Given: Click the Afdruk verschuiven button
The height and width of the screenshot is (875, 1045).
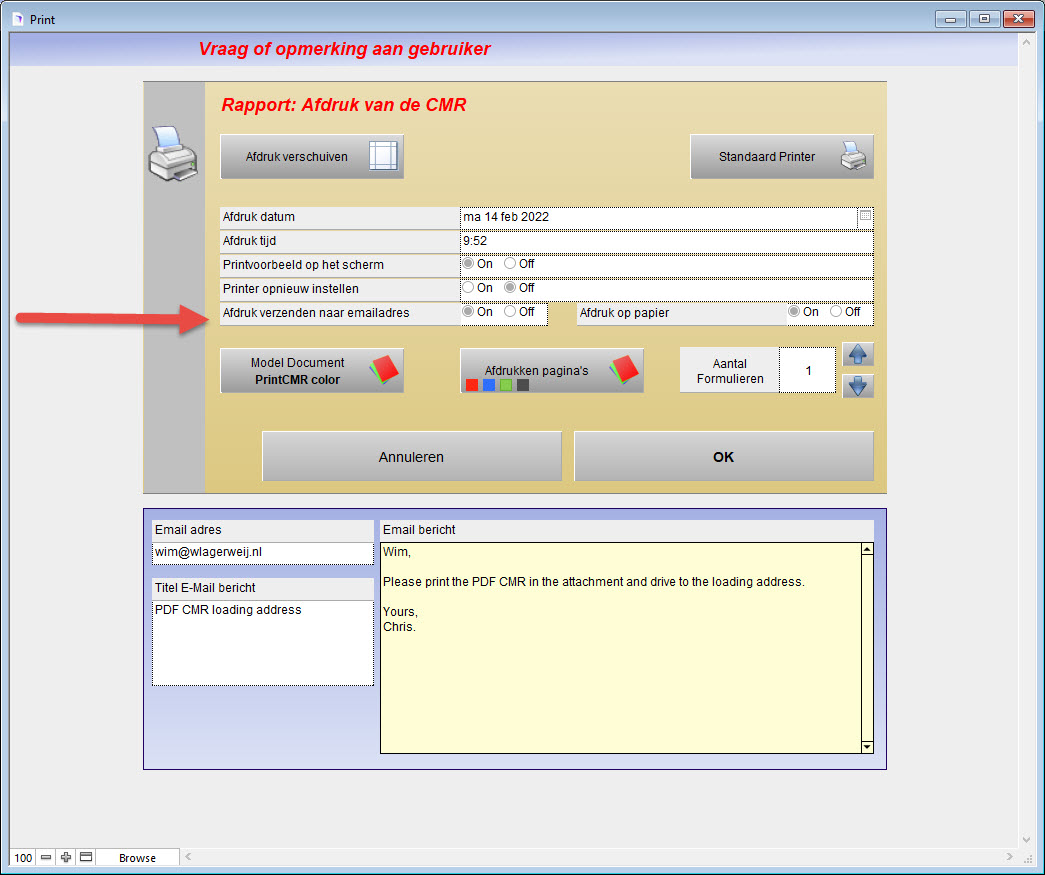Looking at the screenshot, I should pyautogui.click(x=312, y=157).
